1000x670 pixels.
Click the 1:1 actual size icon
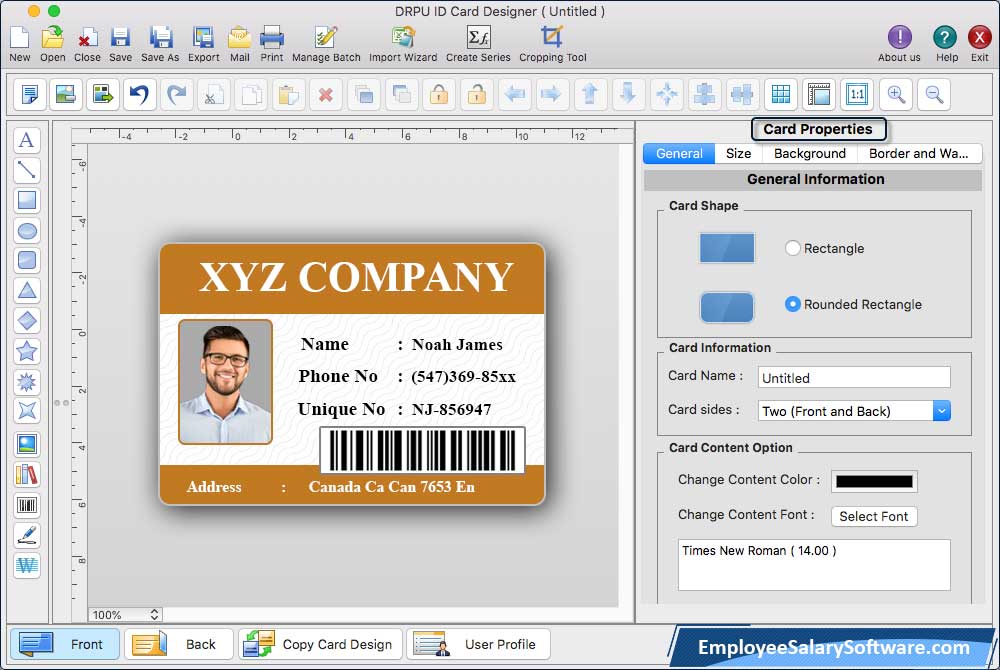(x=857, y=94)
